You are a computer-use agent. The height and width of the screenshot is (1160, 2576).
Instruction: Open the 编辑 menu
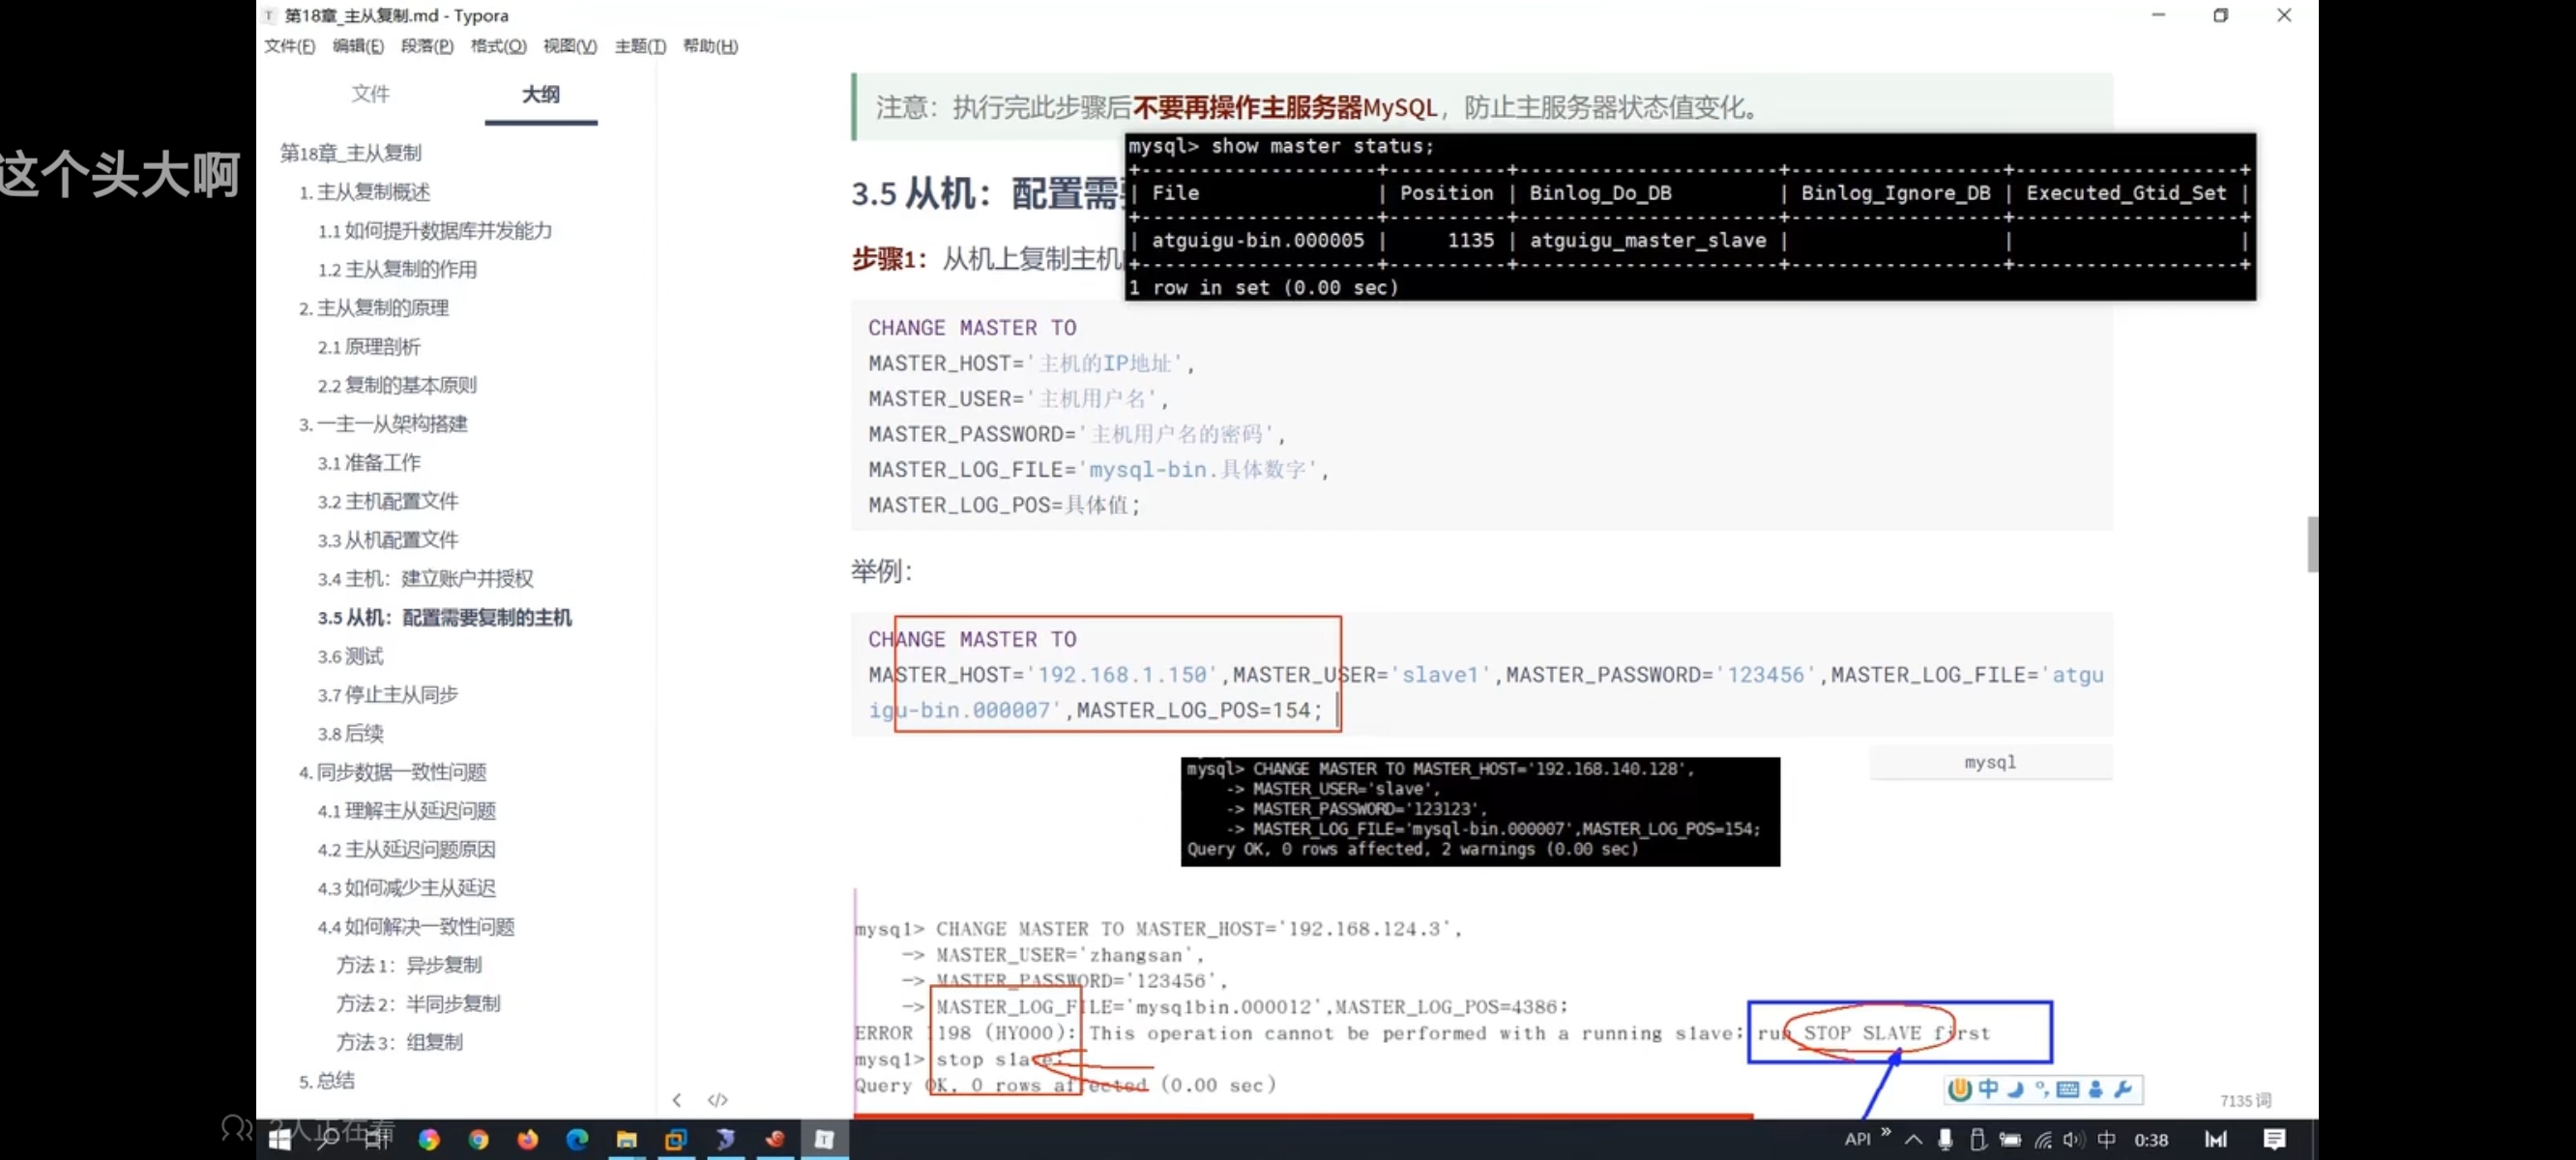click(358, 46)
